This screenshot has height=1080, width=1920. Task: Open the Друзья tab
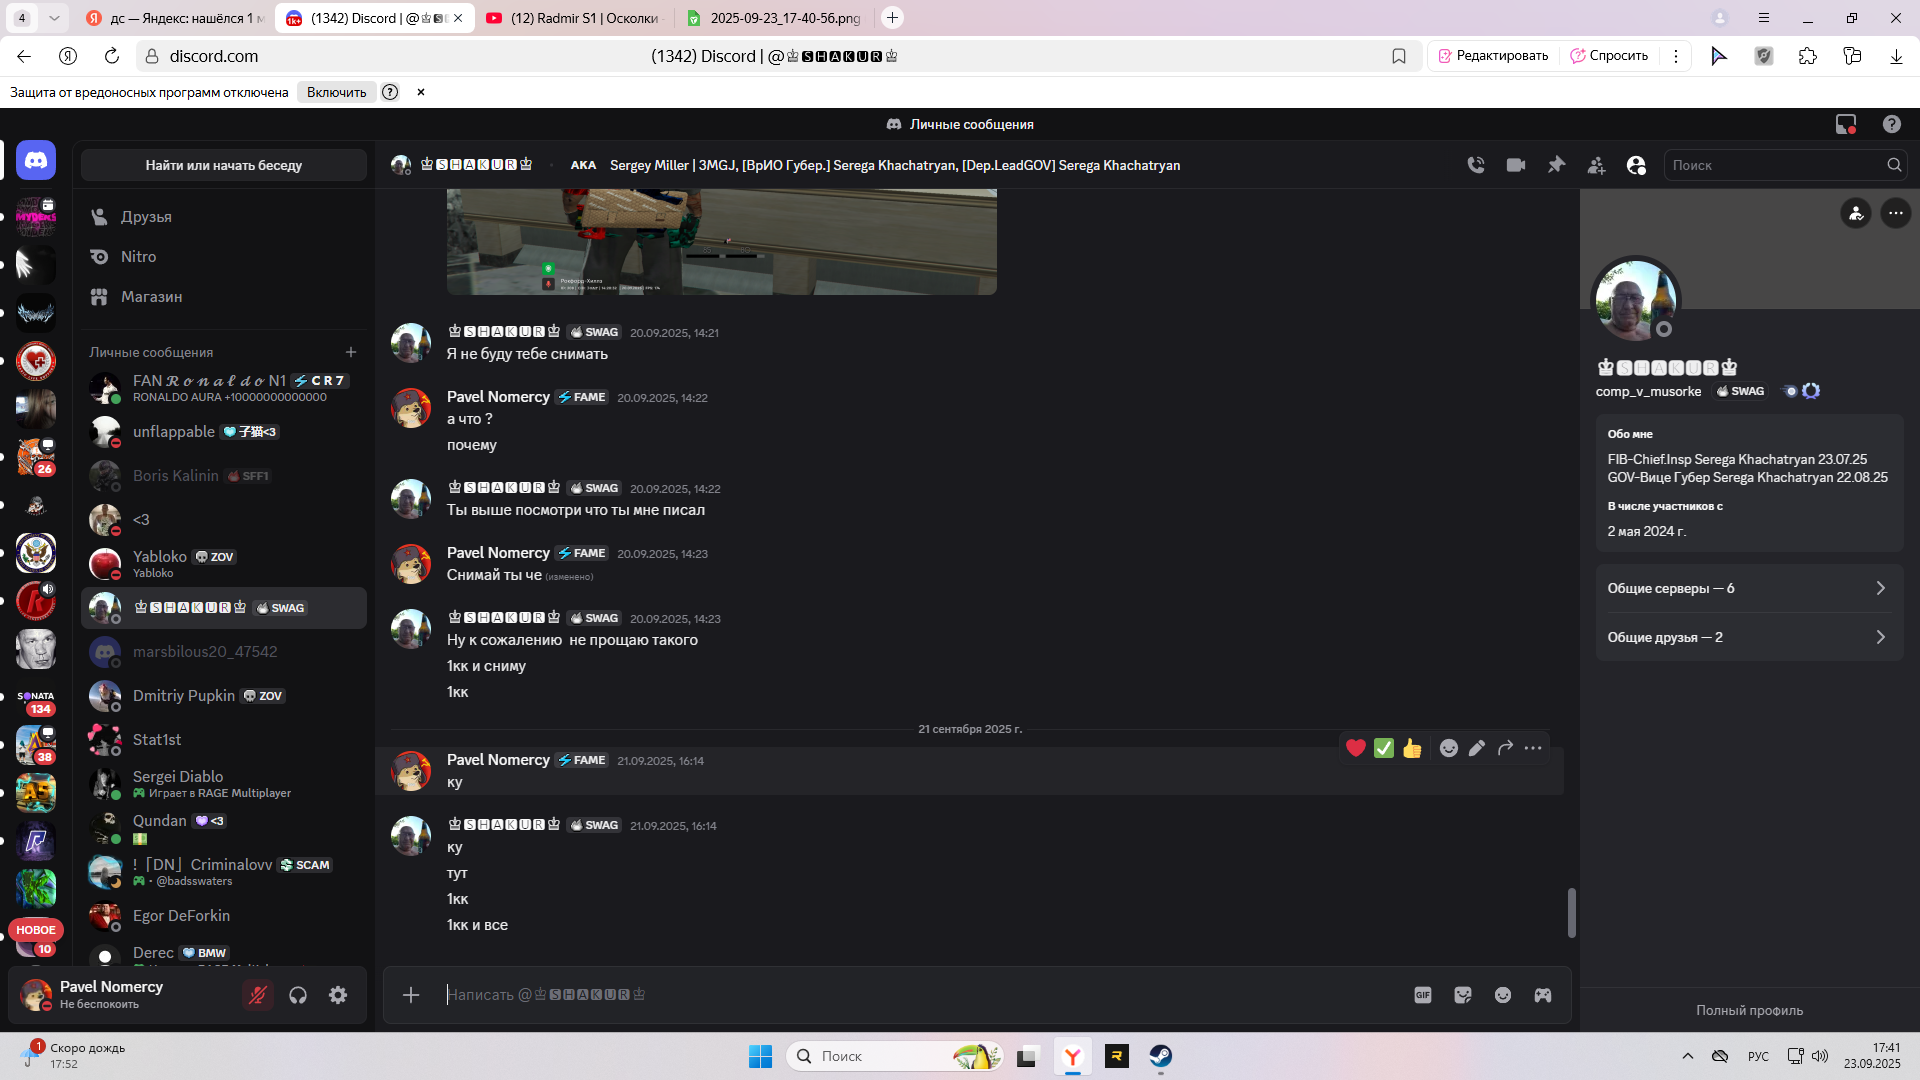point(146,217)
